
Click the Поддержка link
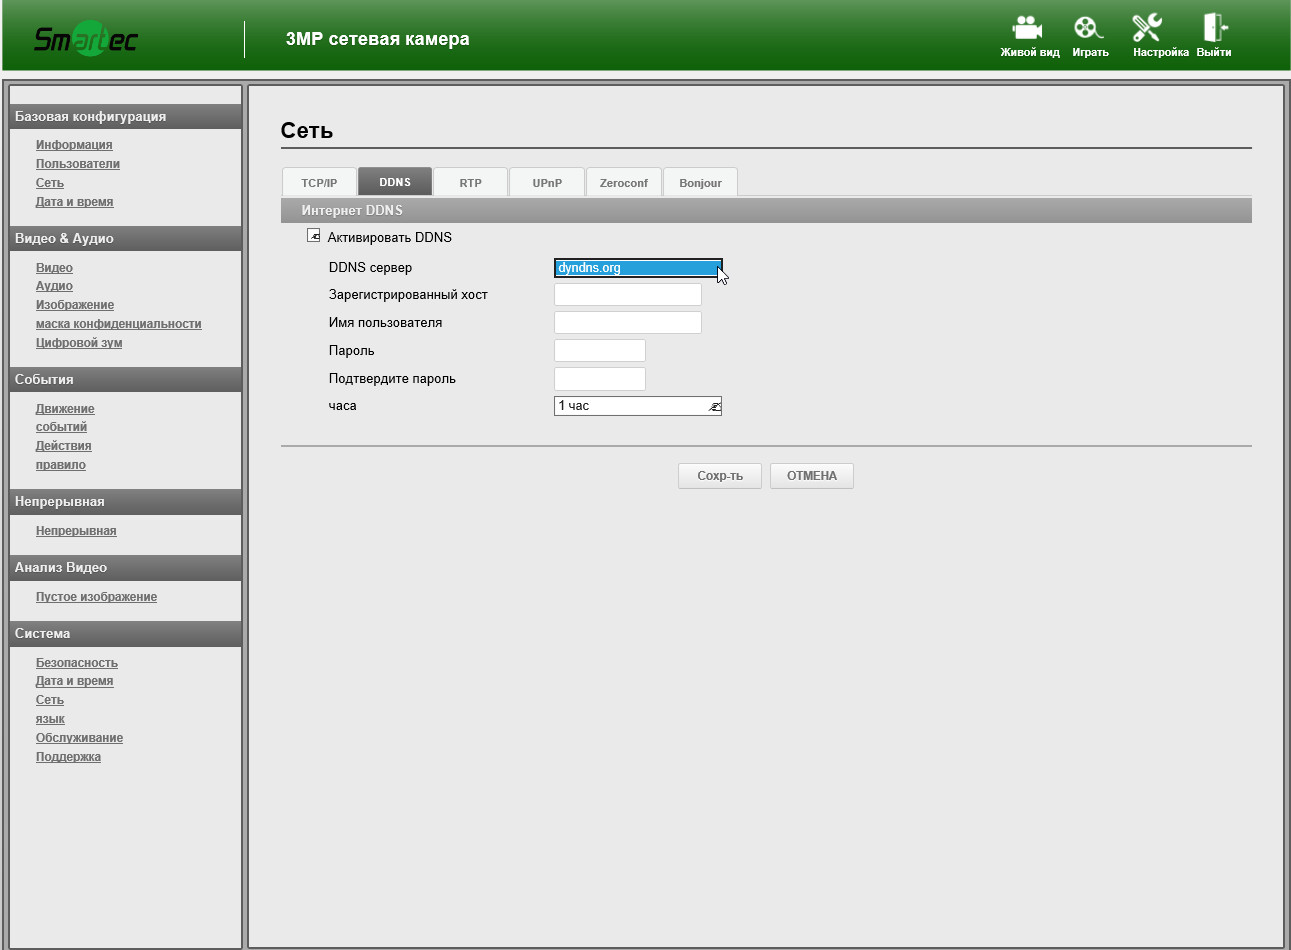point(68,757)
